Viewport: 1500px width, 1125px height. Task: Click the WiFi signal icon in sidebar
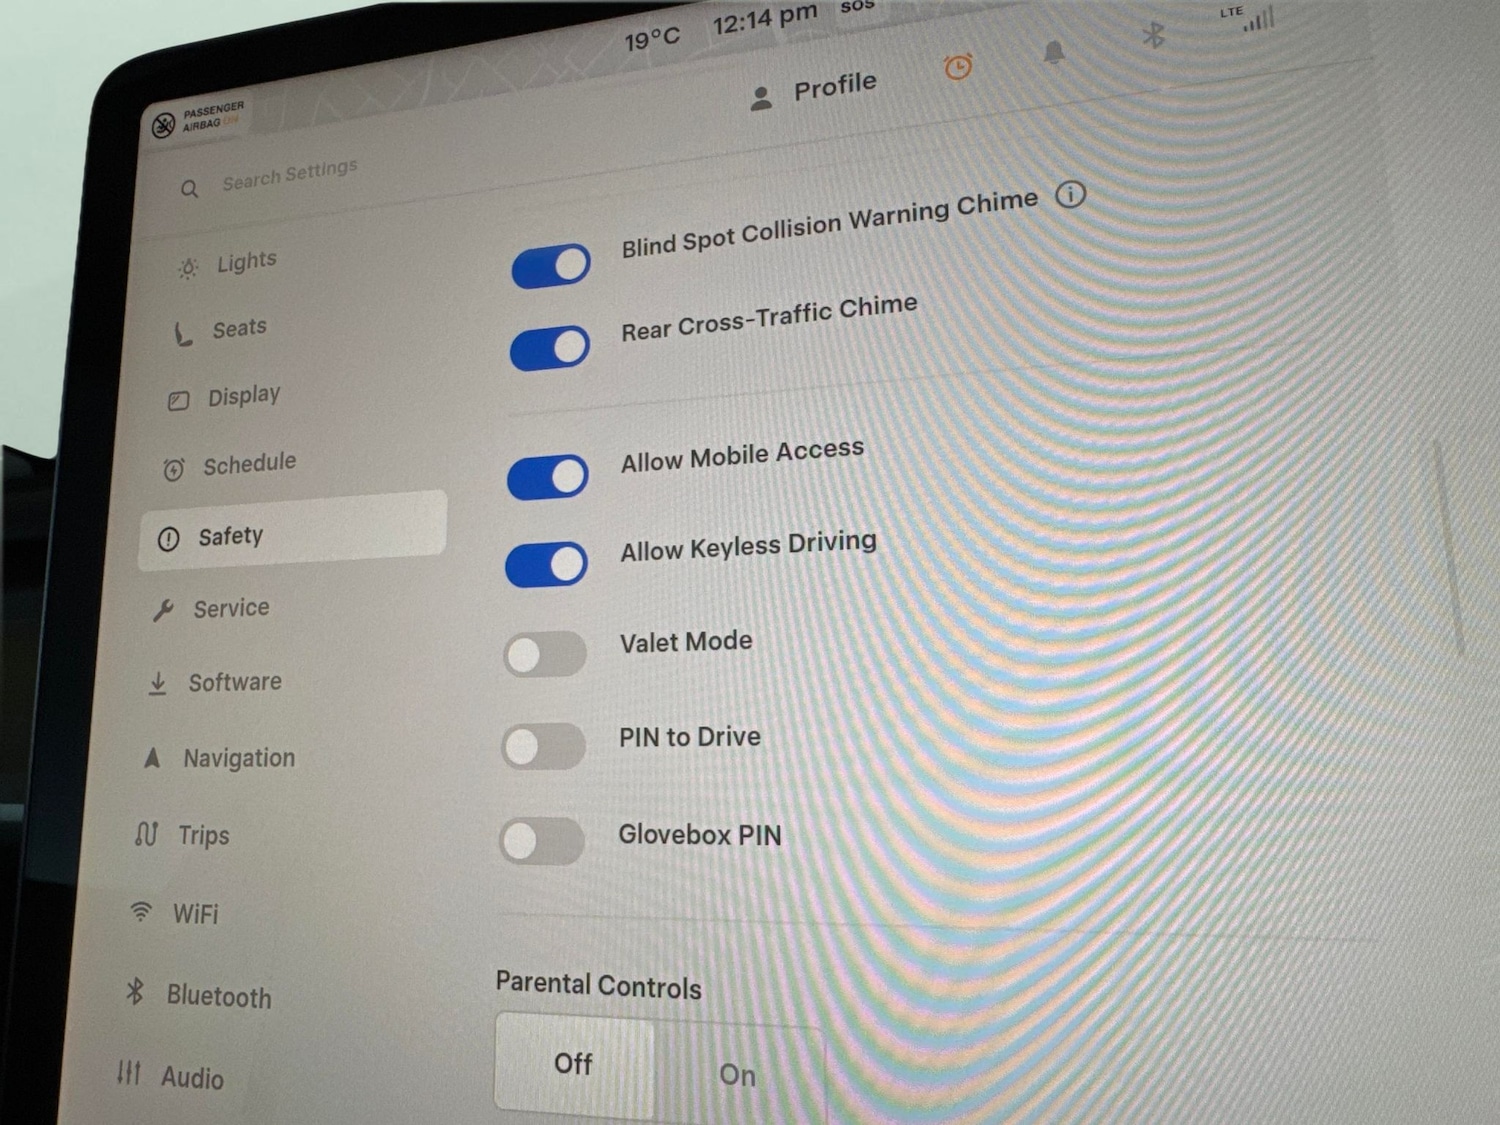tap(141, 911)
